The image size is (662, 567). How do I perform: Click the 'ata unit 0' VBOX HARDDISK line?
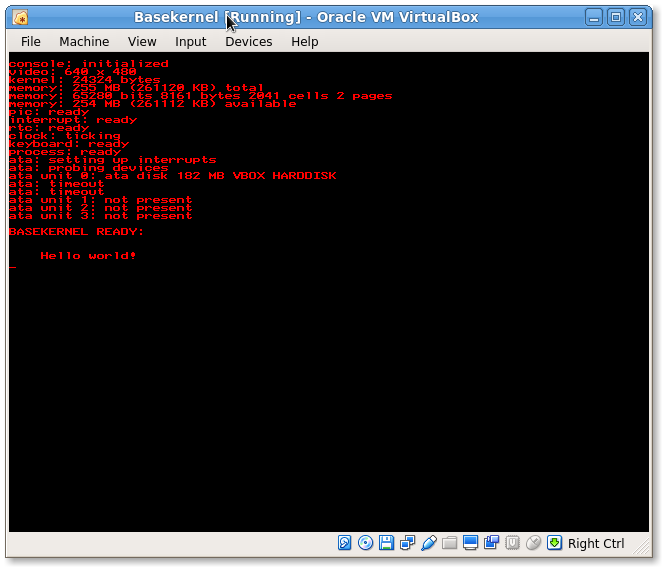173,176
